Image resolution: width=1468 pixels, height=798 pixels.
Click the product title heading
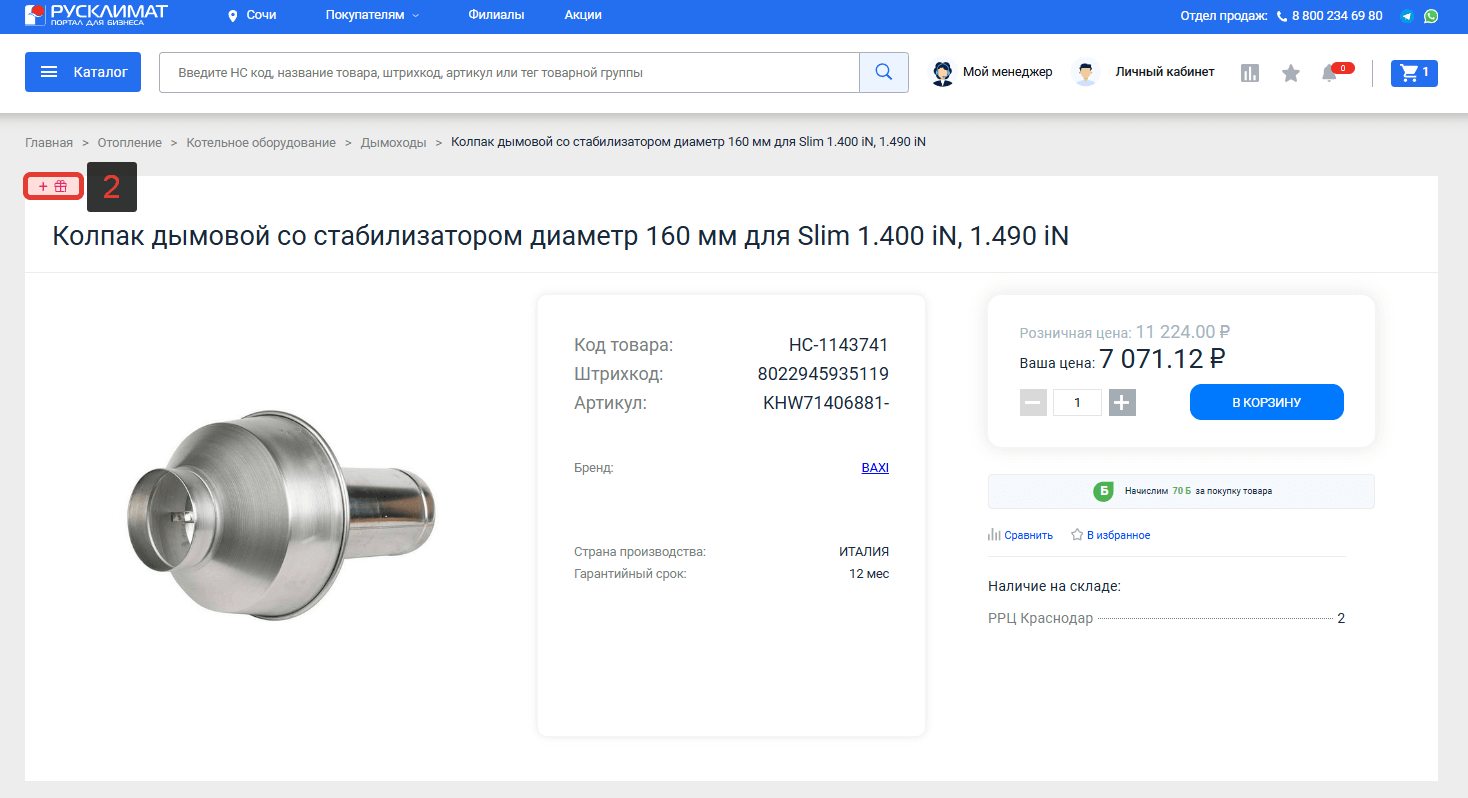point(561,236)
